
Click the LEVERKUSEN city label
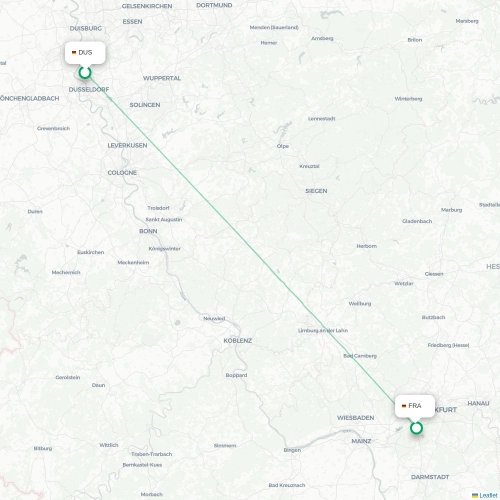[127, 146]
